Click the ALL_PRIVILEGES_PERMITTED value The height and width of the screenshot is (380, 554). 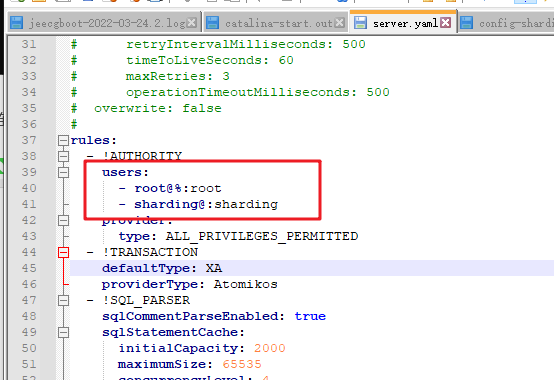point(262,236)
